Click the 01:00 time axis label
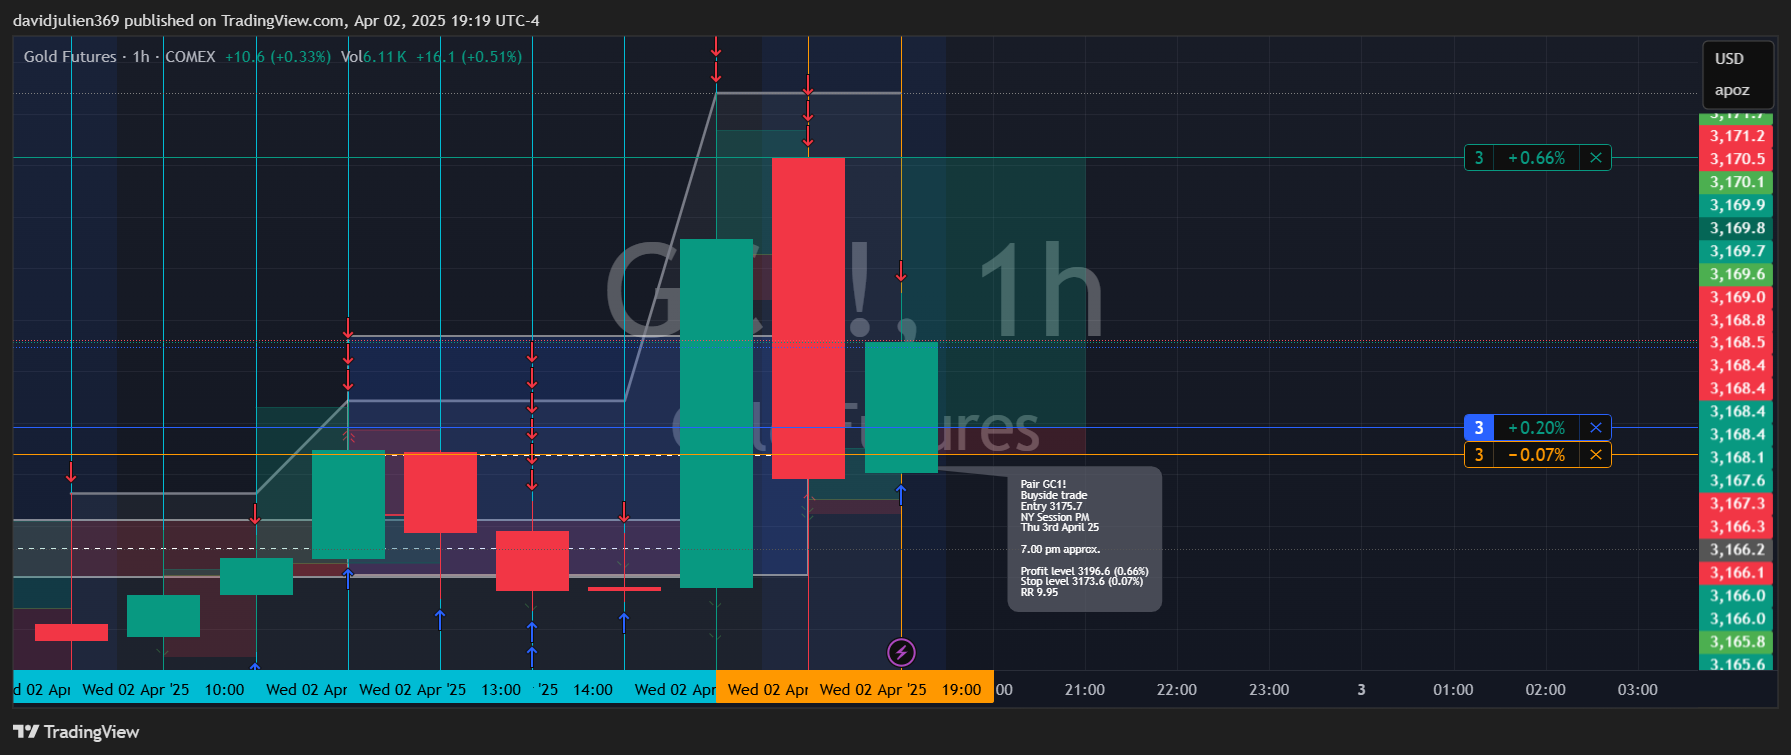 [x=1453, y=690]
